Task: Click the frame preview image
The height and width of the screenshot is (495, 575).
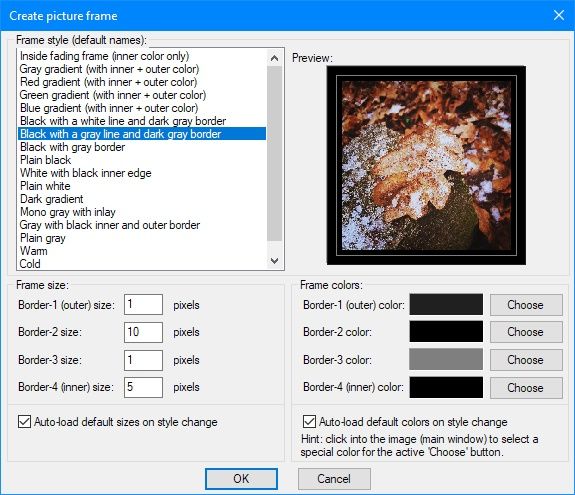Action: 426,165
